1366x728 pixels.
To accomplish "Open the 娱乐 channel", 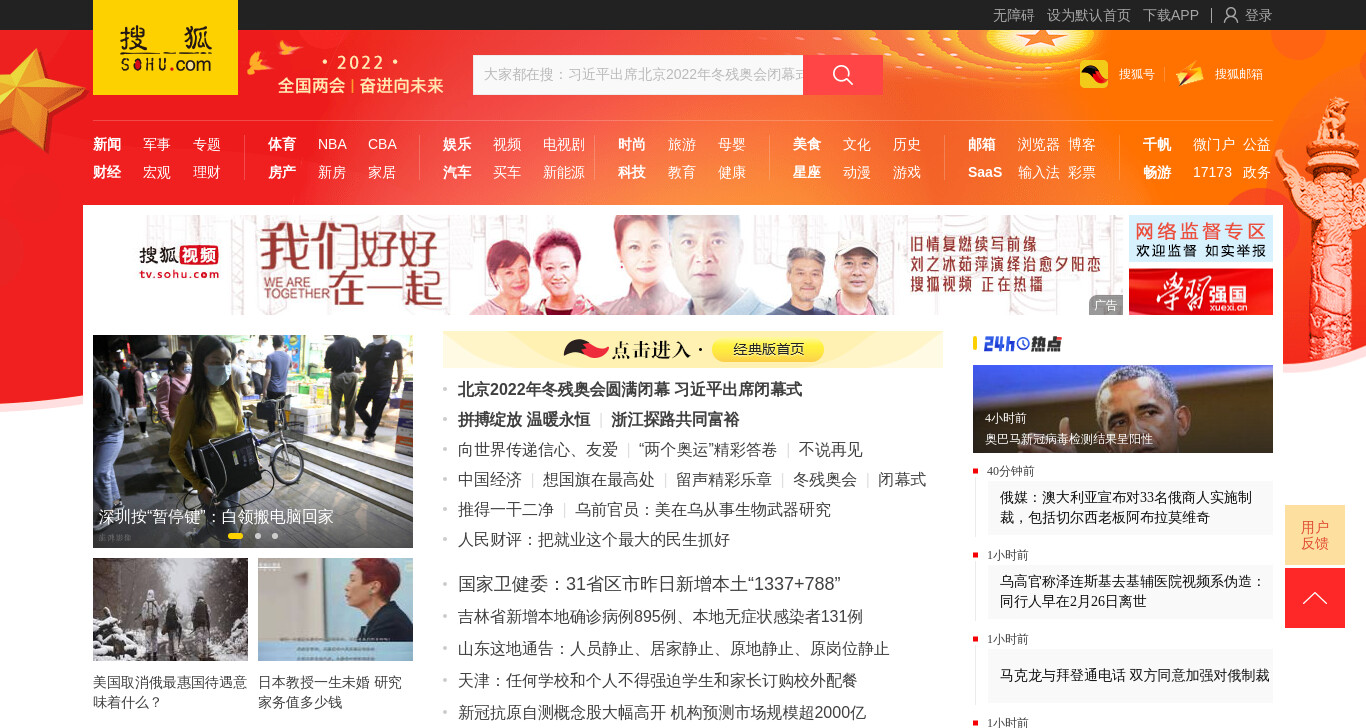I will tap(457, 144).
